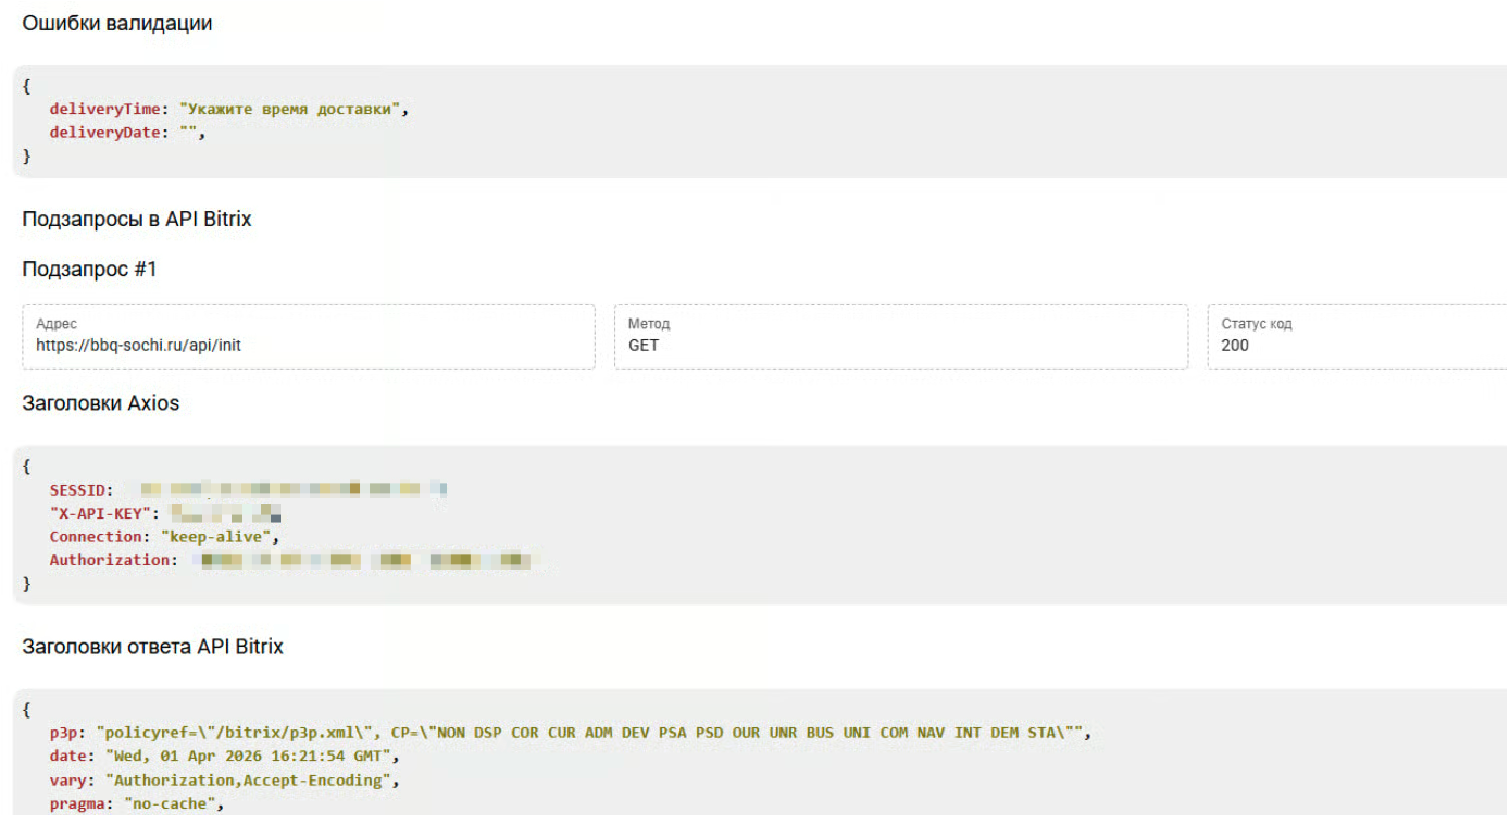Click the "Заголовки ответа API Bitrix" heading
The height and width of the screenshot is (815, 1507).
tap(152, 647)
